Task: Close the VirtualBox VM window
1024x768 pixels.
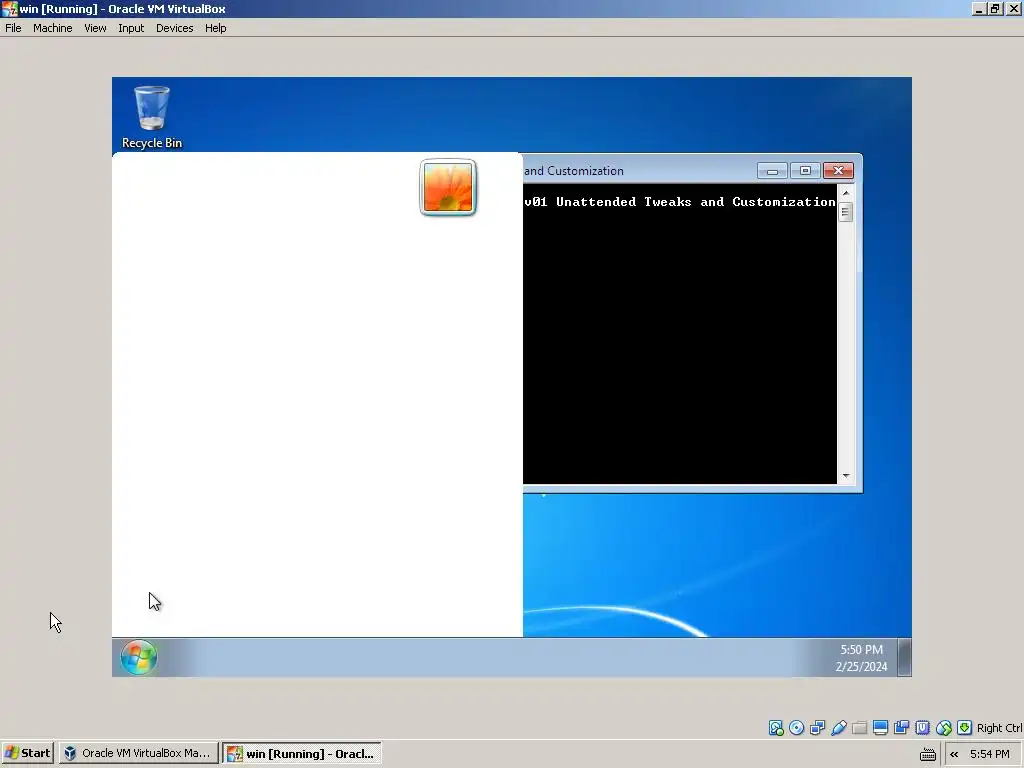Action: (x=1013, y=8)
